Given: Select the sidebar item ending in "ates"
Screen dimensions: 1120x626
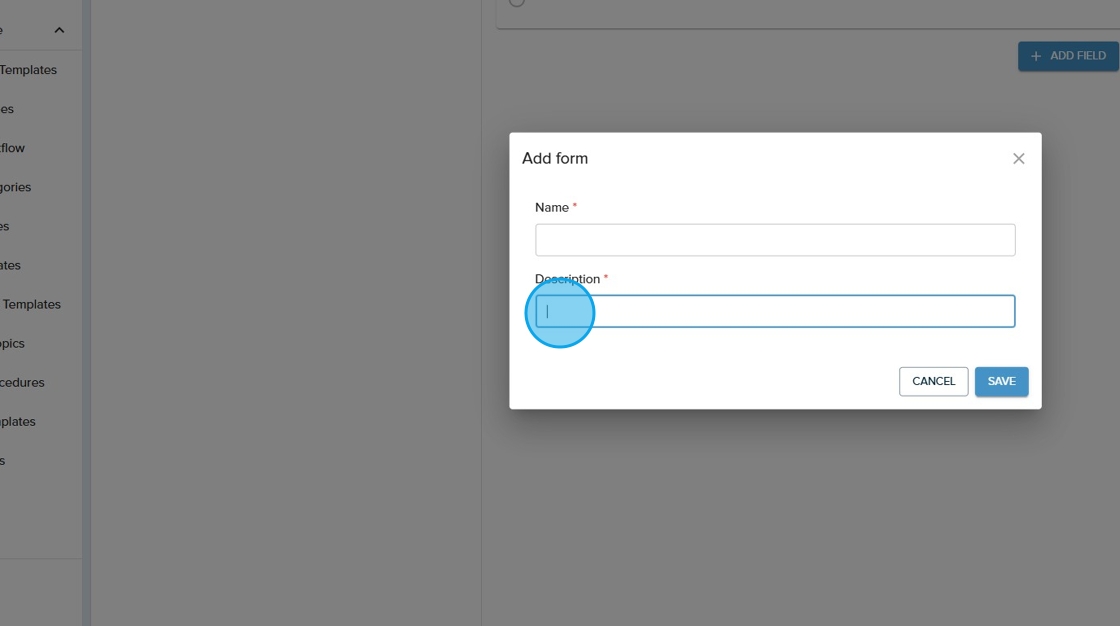Looking at the screenshot, I should 11,265.
